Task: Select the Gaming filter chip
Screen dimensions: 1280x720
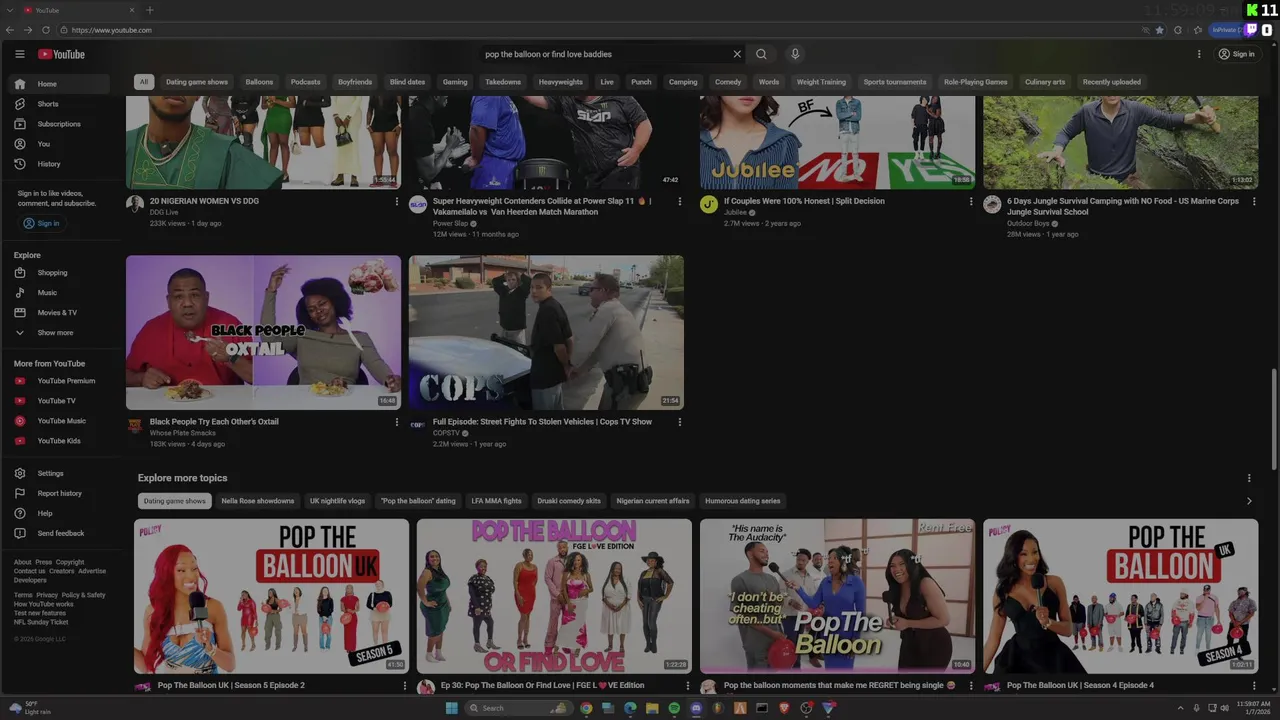Action: tap(455, 82)
